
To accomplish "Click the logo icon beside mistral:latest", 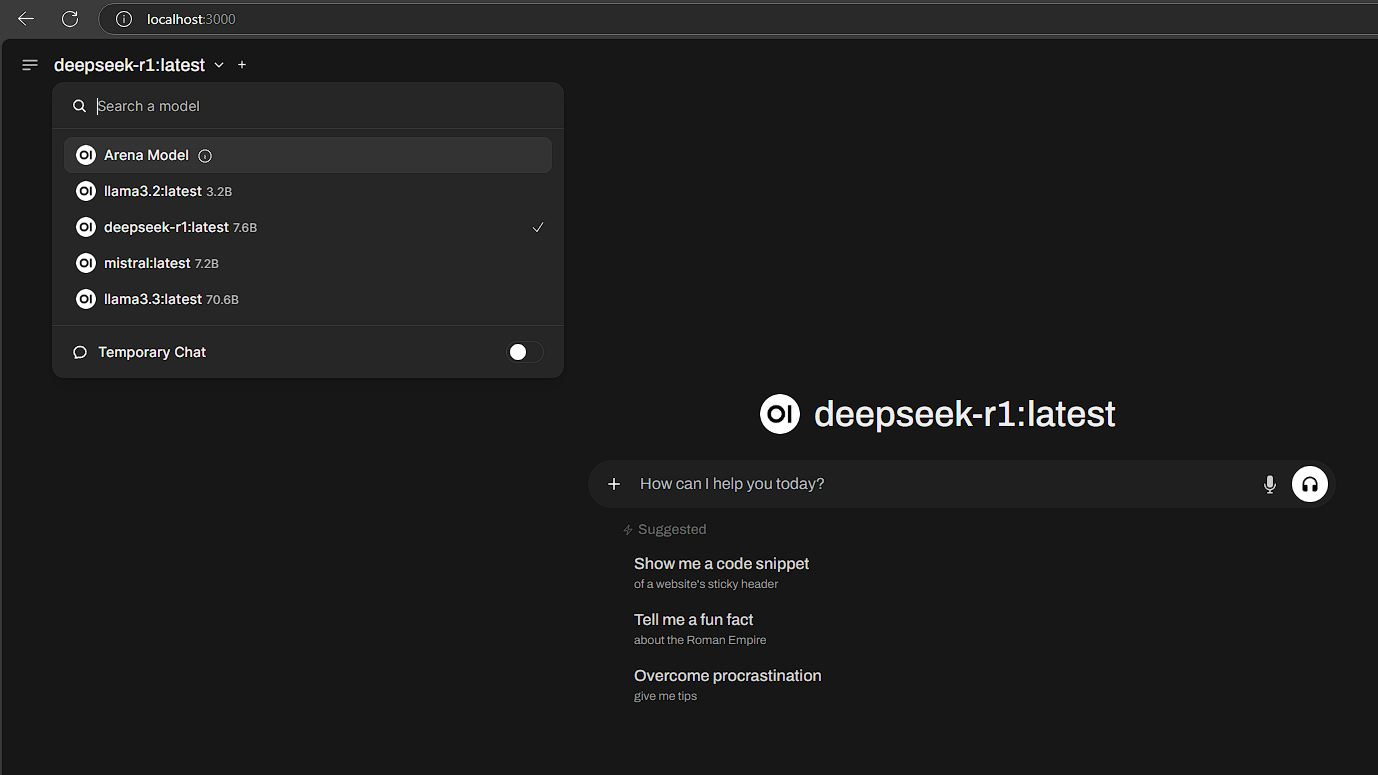I will 86,263.
